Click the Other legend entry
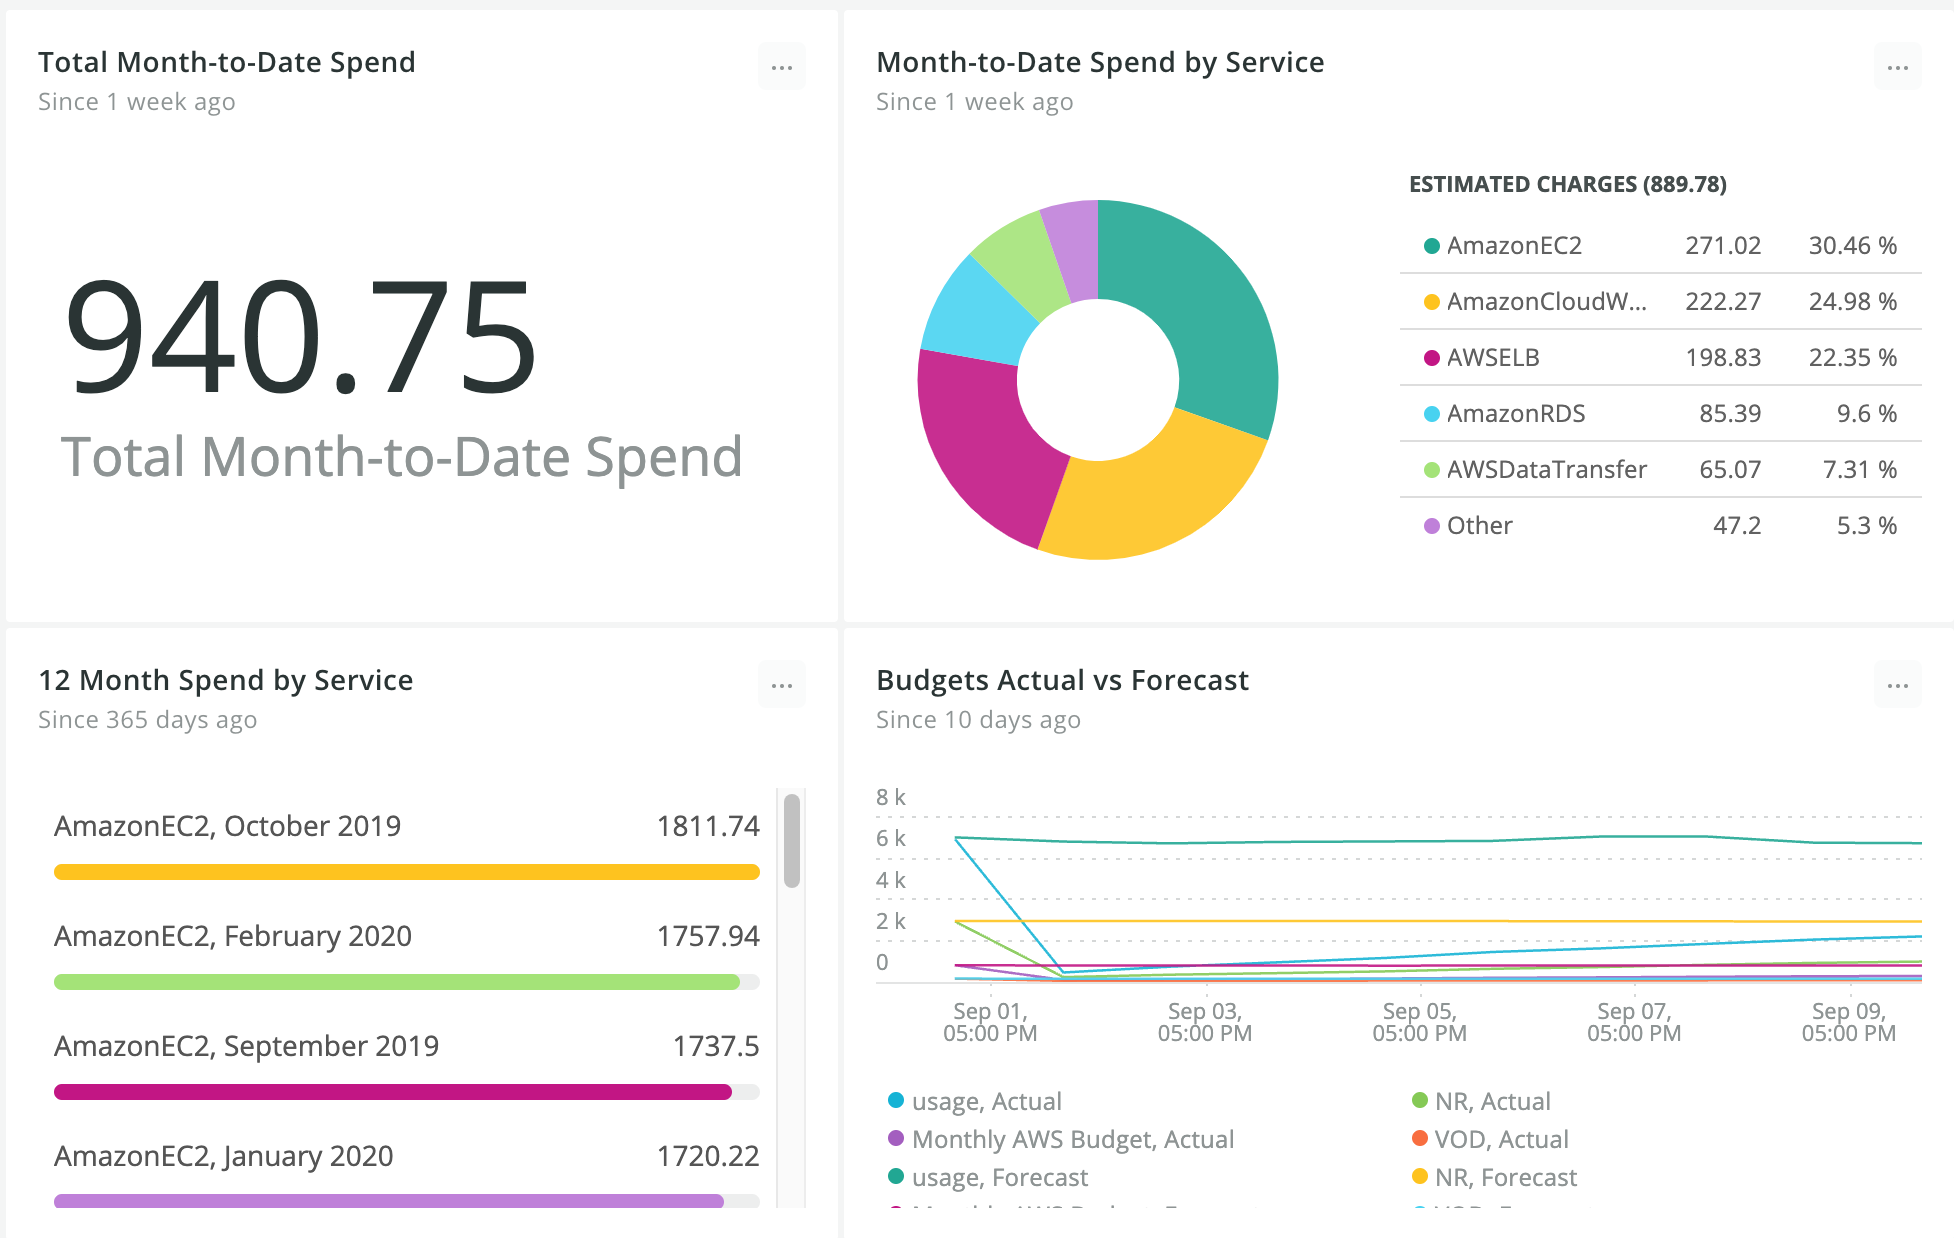Screen dimensions: 1954x1238 click(x=1479, y=526)
